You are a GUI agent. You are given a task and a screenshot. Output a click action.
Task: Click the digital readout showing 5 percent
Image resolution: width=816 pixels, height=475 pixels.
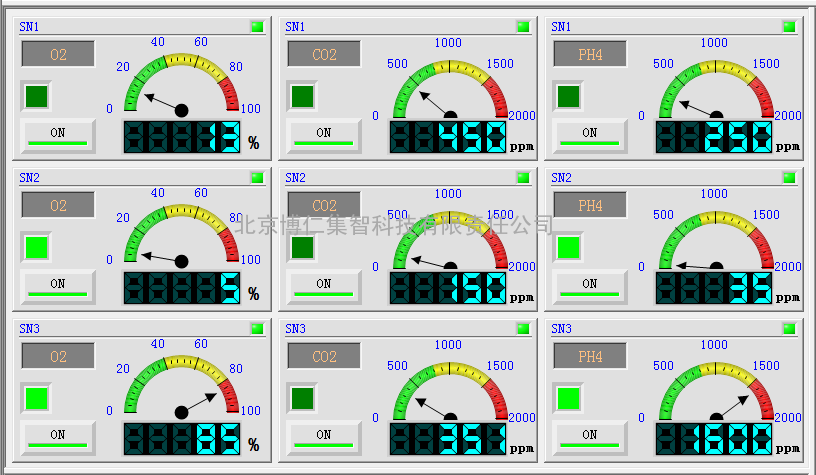click(182, 288)
